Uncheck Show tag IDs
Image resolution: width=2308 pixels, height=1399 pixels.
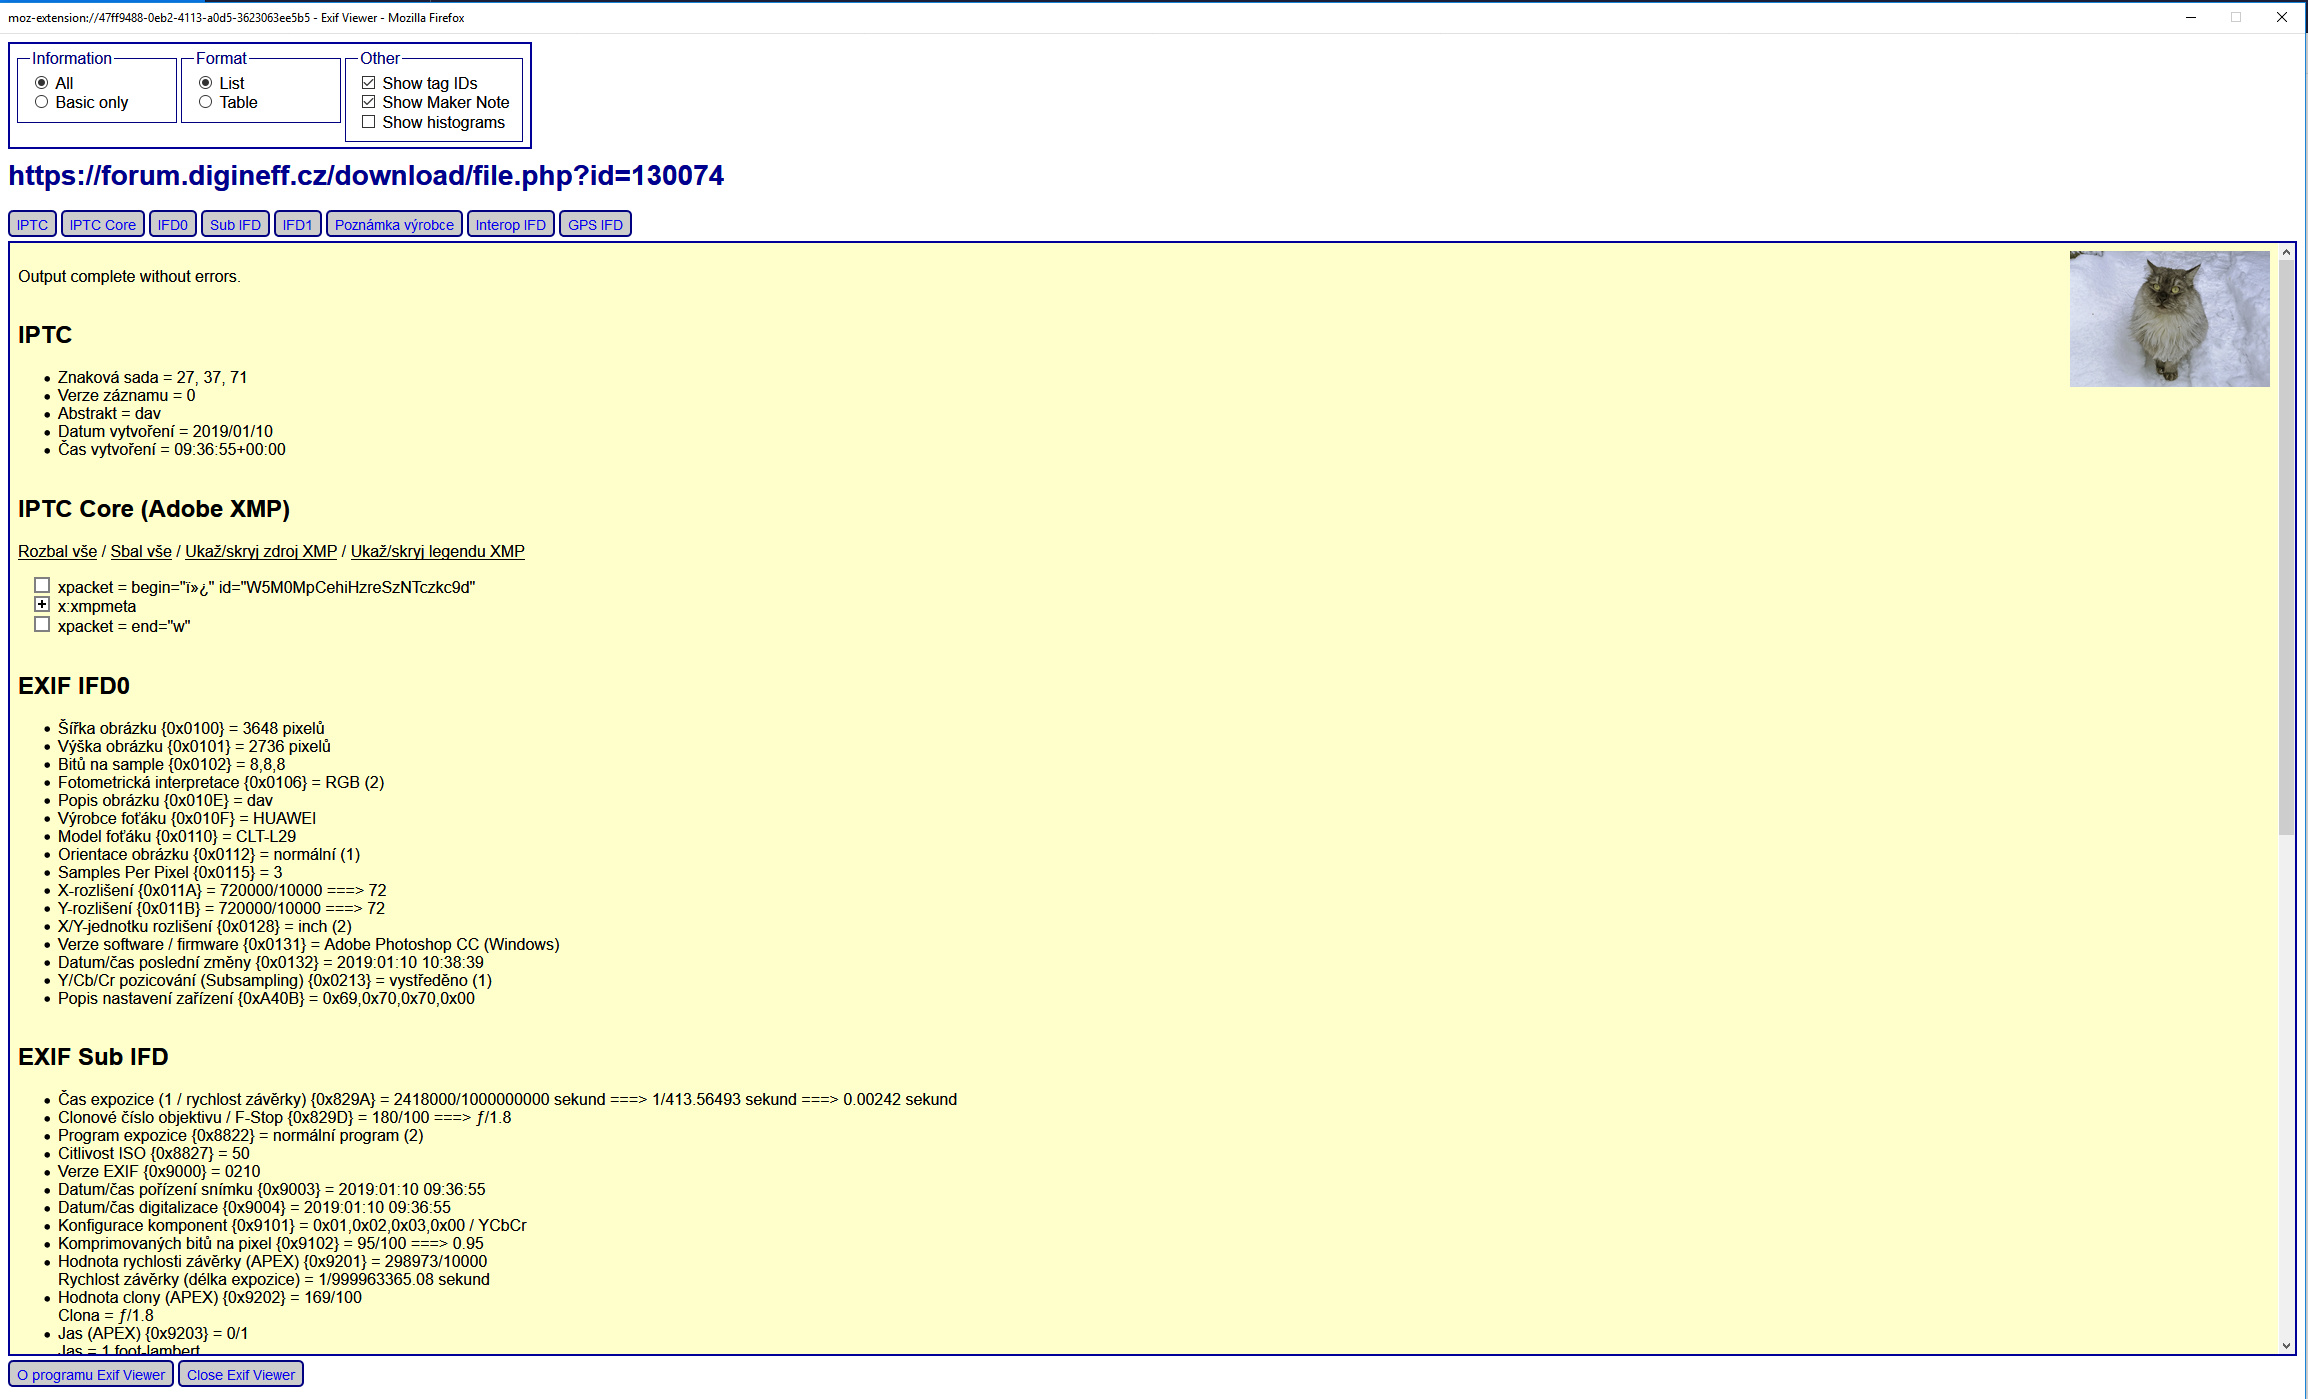click(369, 83)
